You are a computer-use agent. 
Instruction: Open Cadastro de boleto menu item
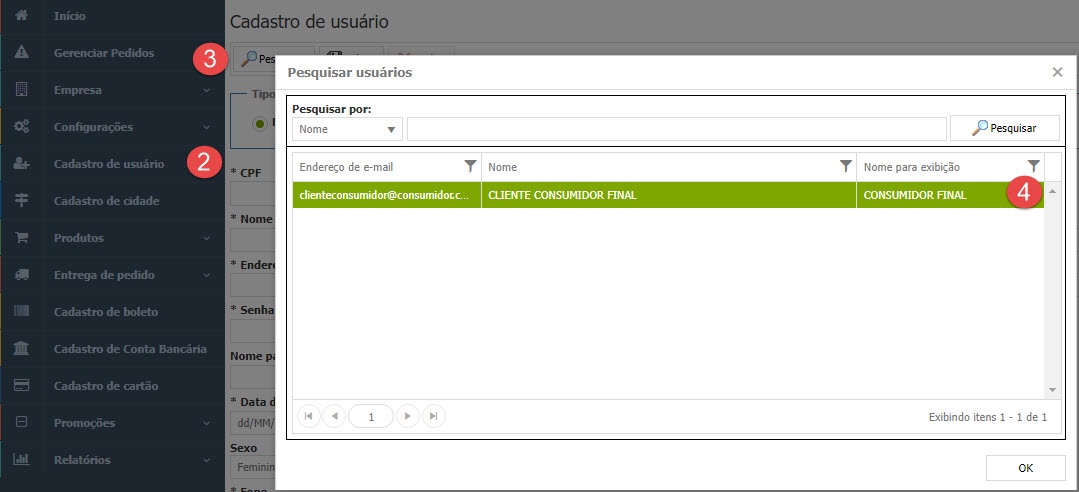click(x=105, y=312)
